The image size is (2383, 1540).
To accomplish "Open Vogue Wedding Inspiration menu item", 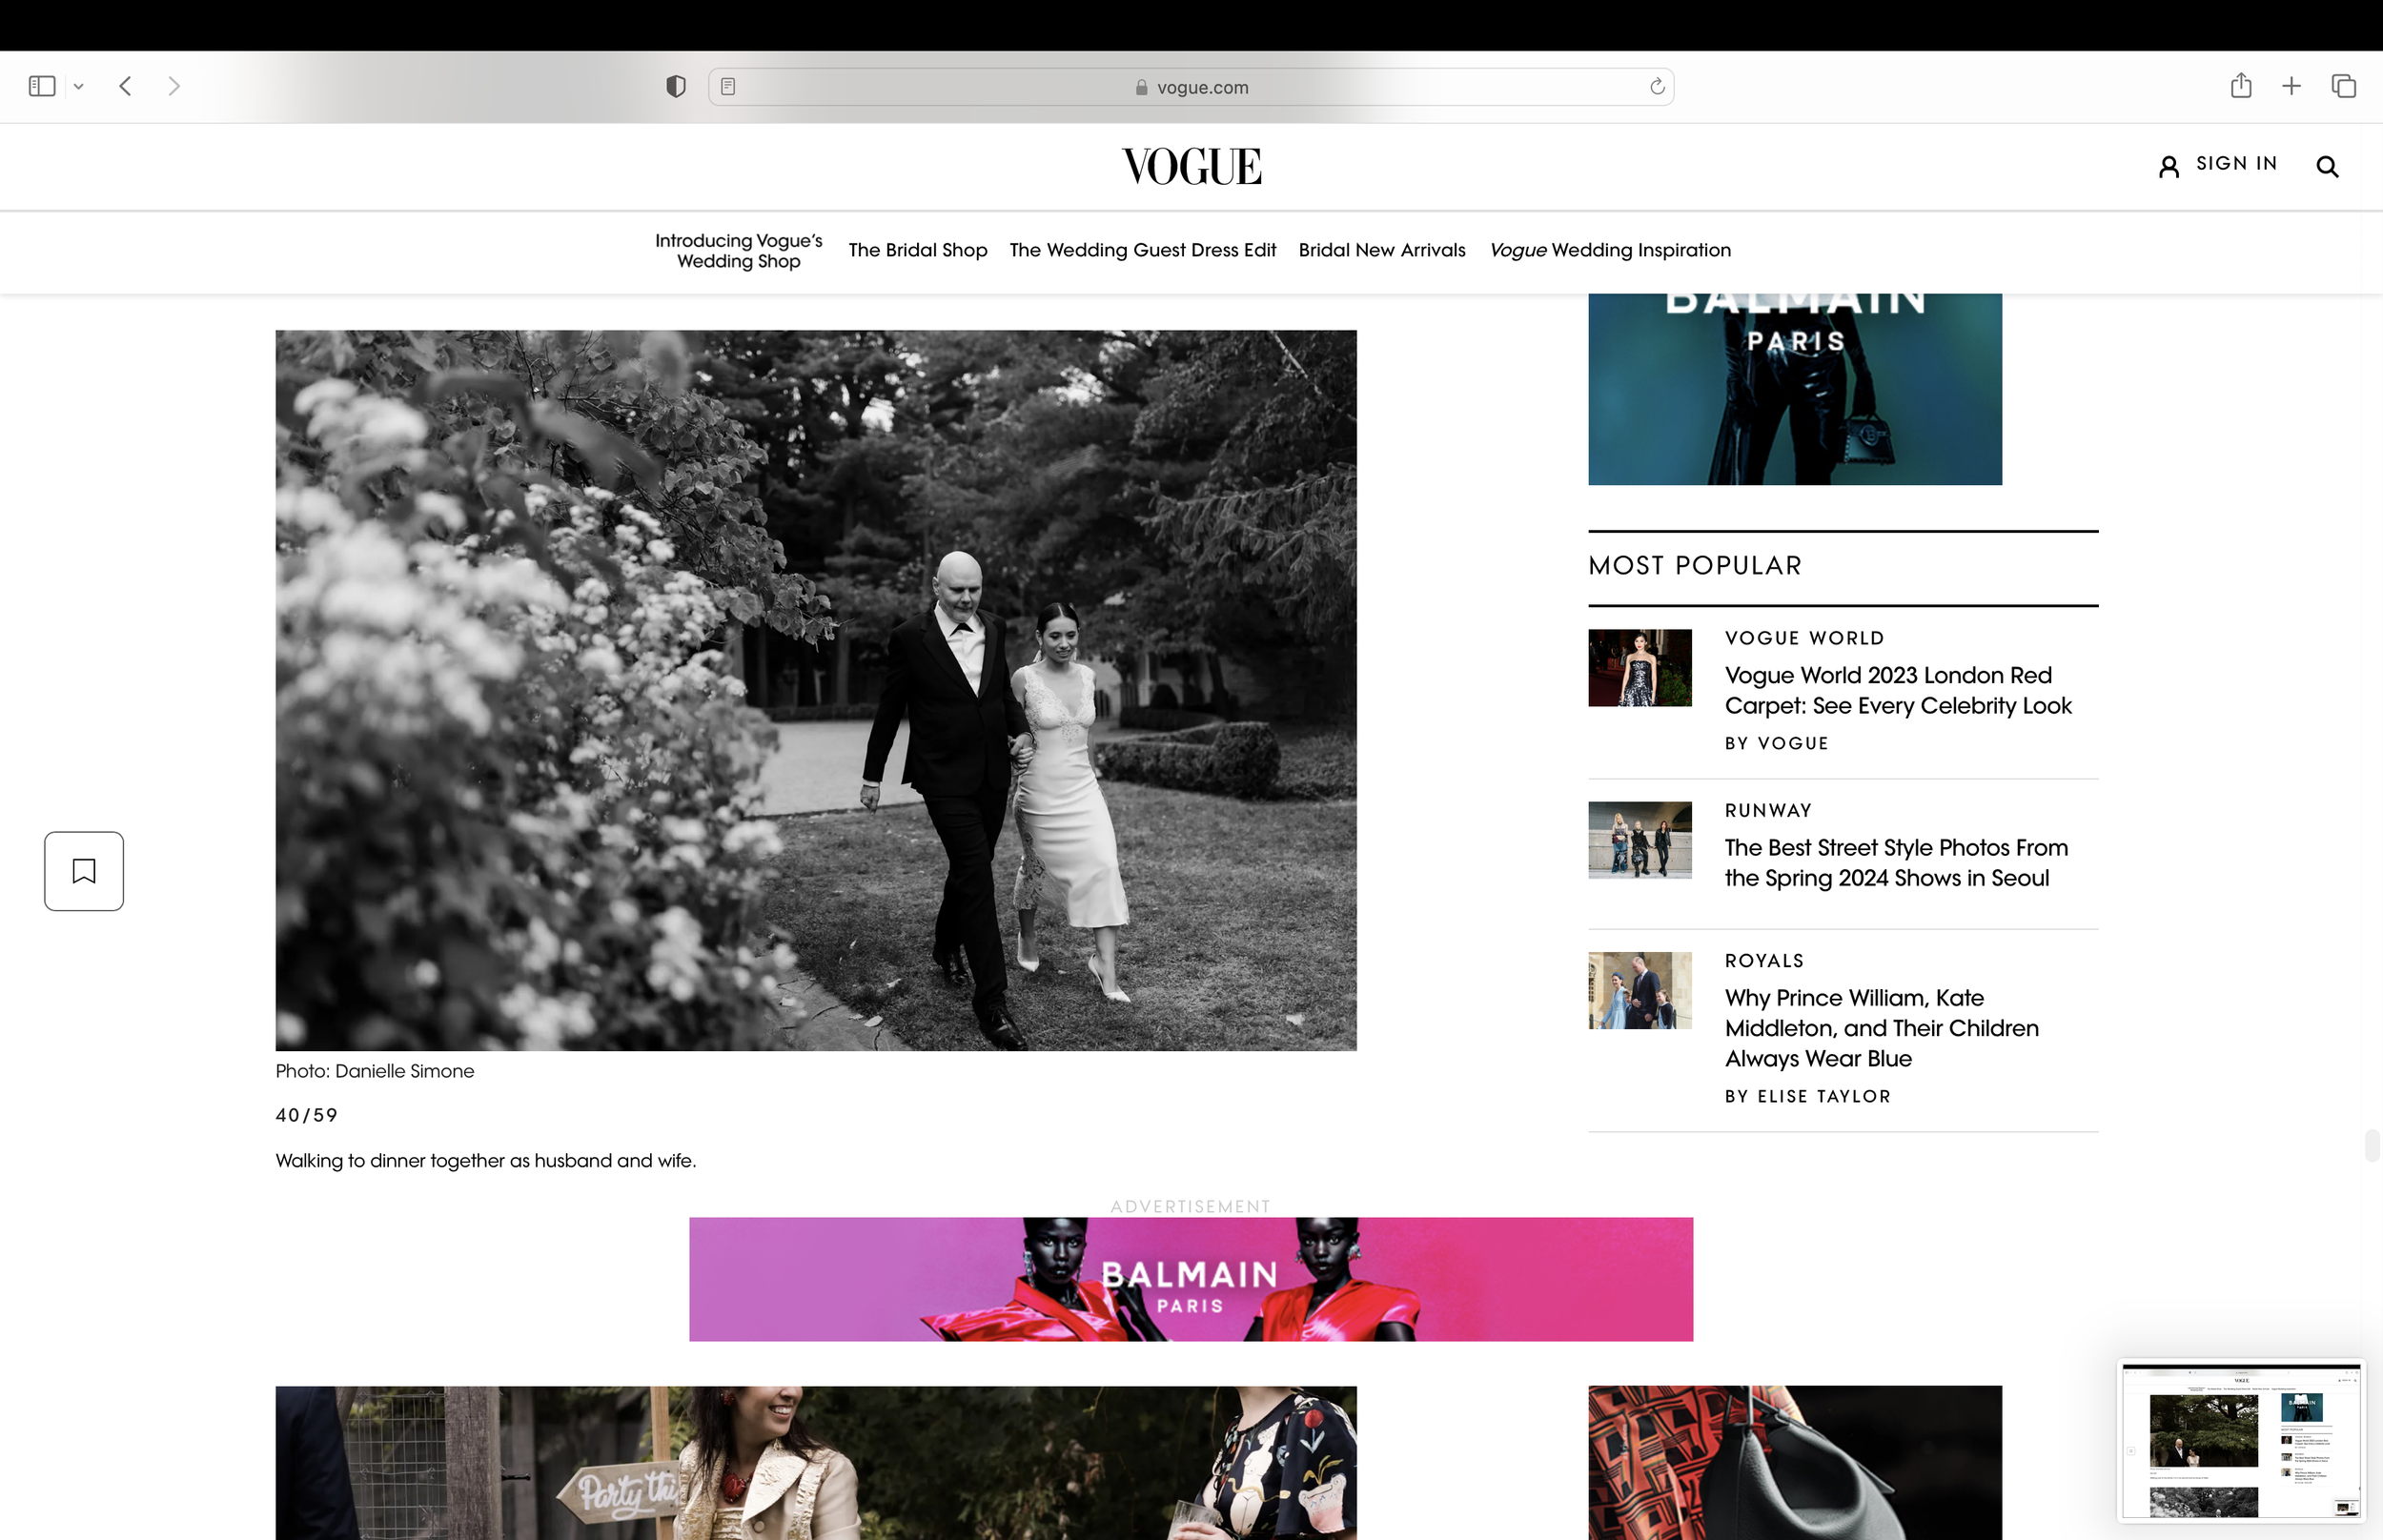I will pyautogui.click(x=1609, y=250).
